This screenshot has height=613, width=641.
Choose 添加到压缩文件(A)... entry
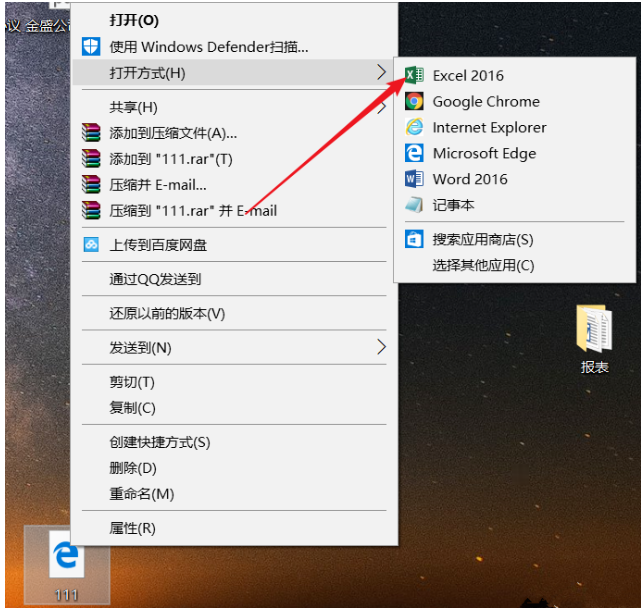234,133
